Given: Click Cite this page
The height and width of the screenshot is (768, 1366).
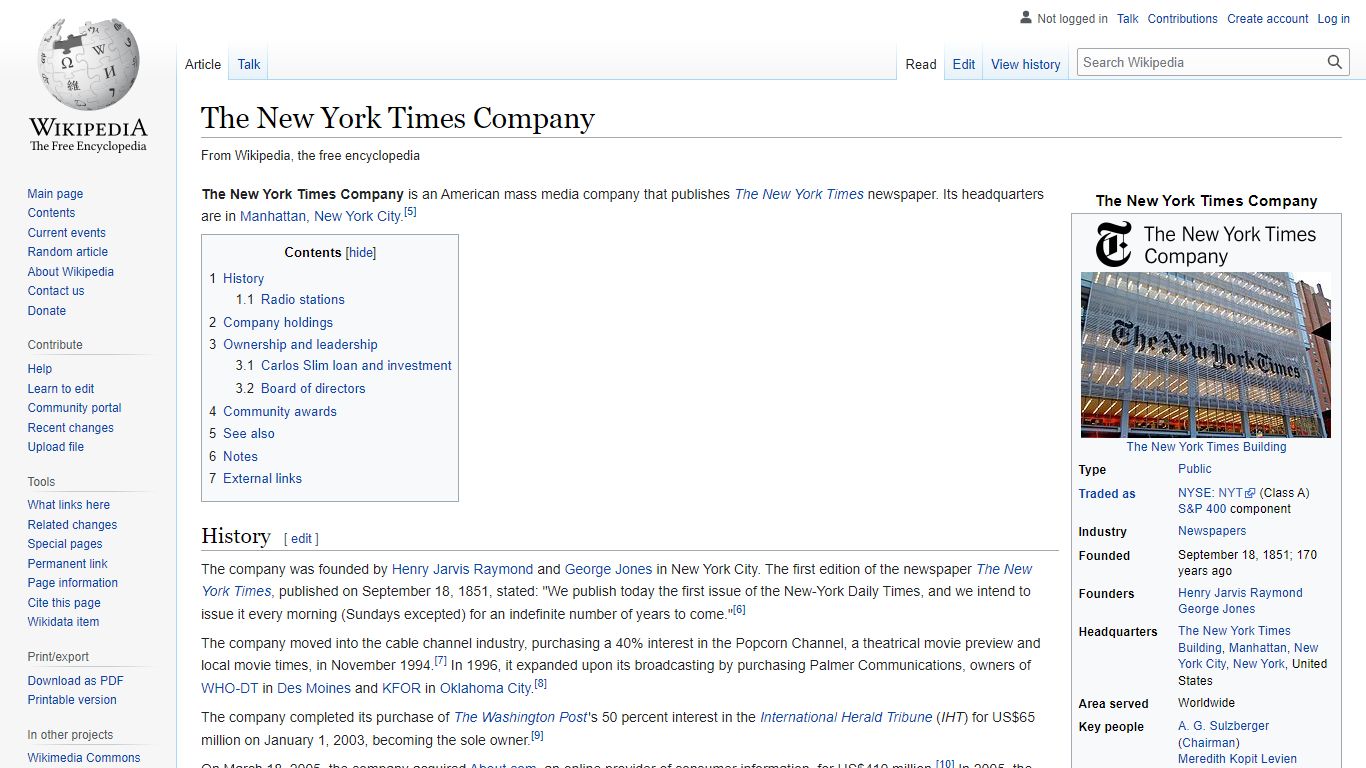Looking at the screenshot, I should (x=64, y=603).
